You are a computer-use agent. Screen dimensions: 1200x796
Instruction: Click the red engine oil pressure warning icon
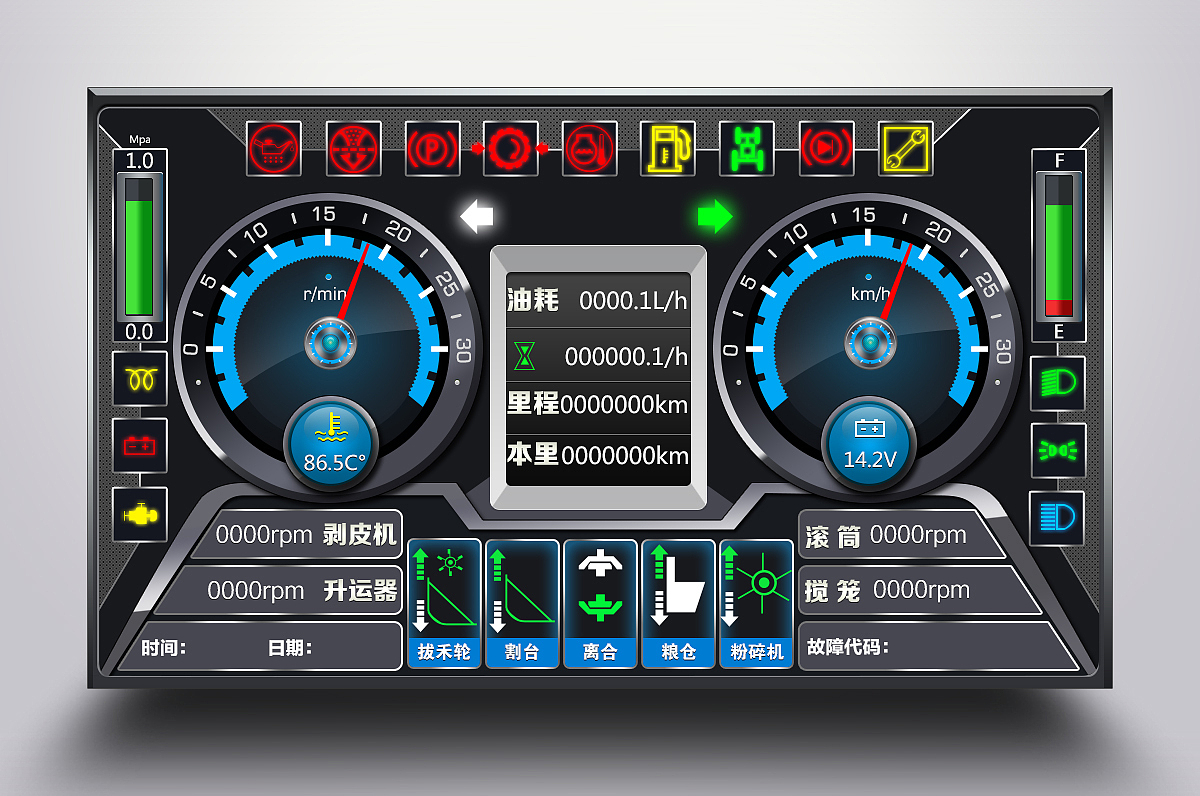[275, 149]
